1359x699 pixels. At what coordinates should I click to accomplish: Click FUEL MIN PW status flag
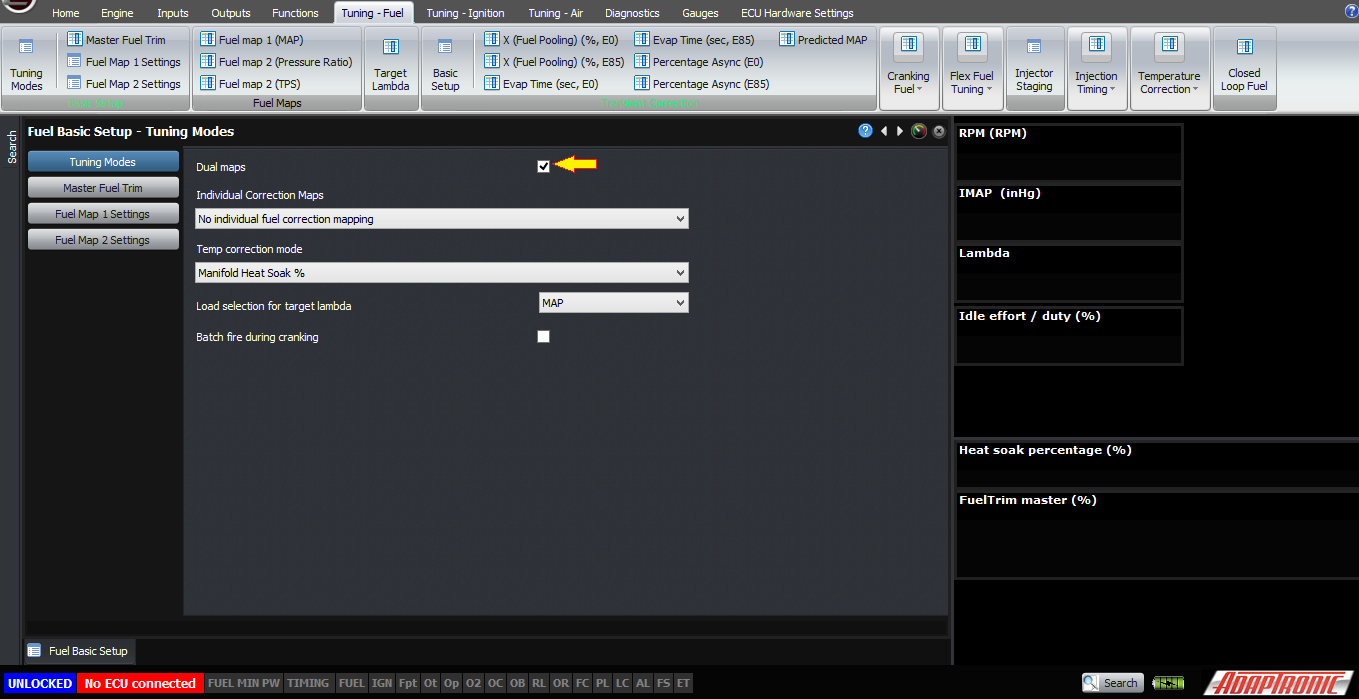[x=244, y=683]
